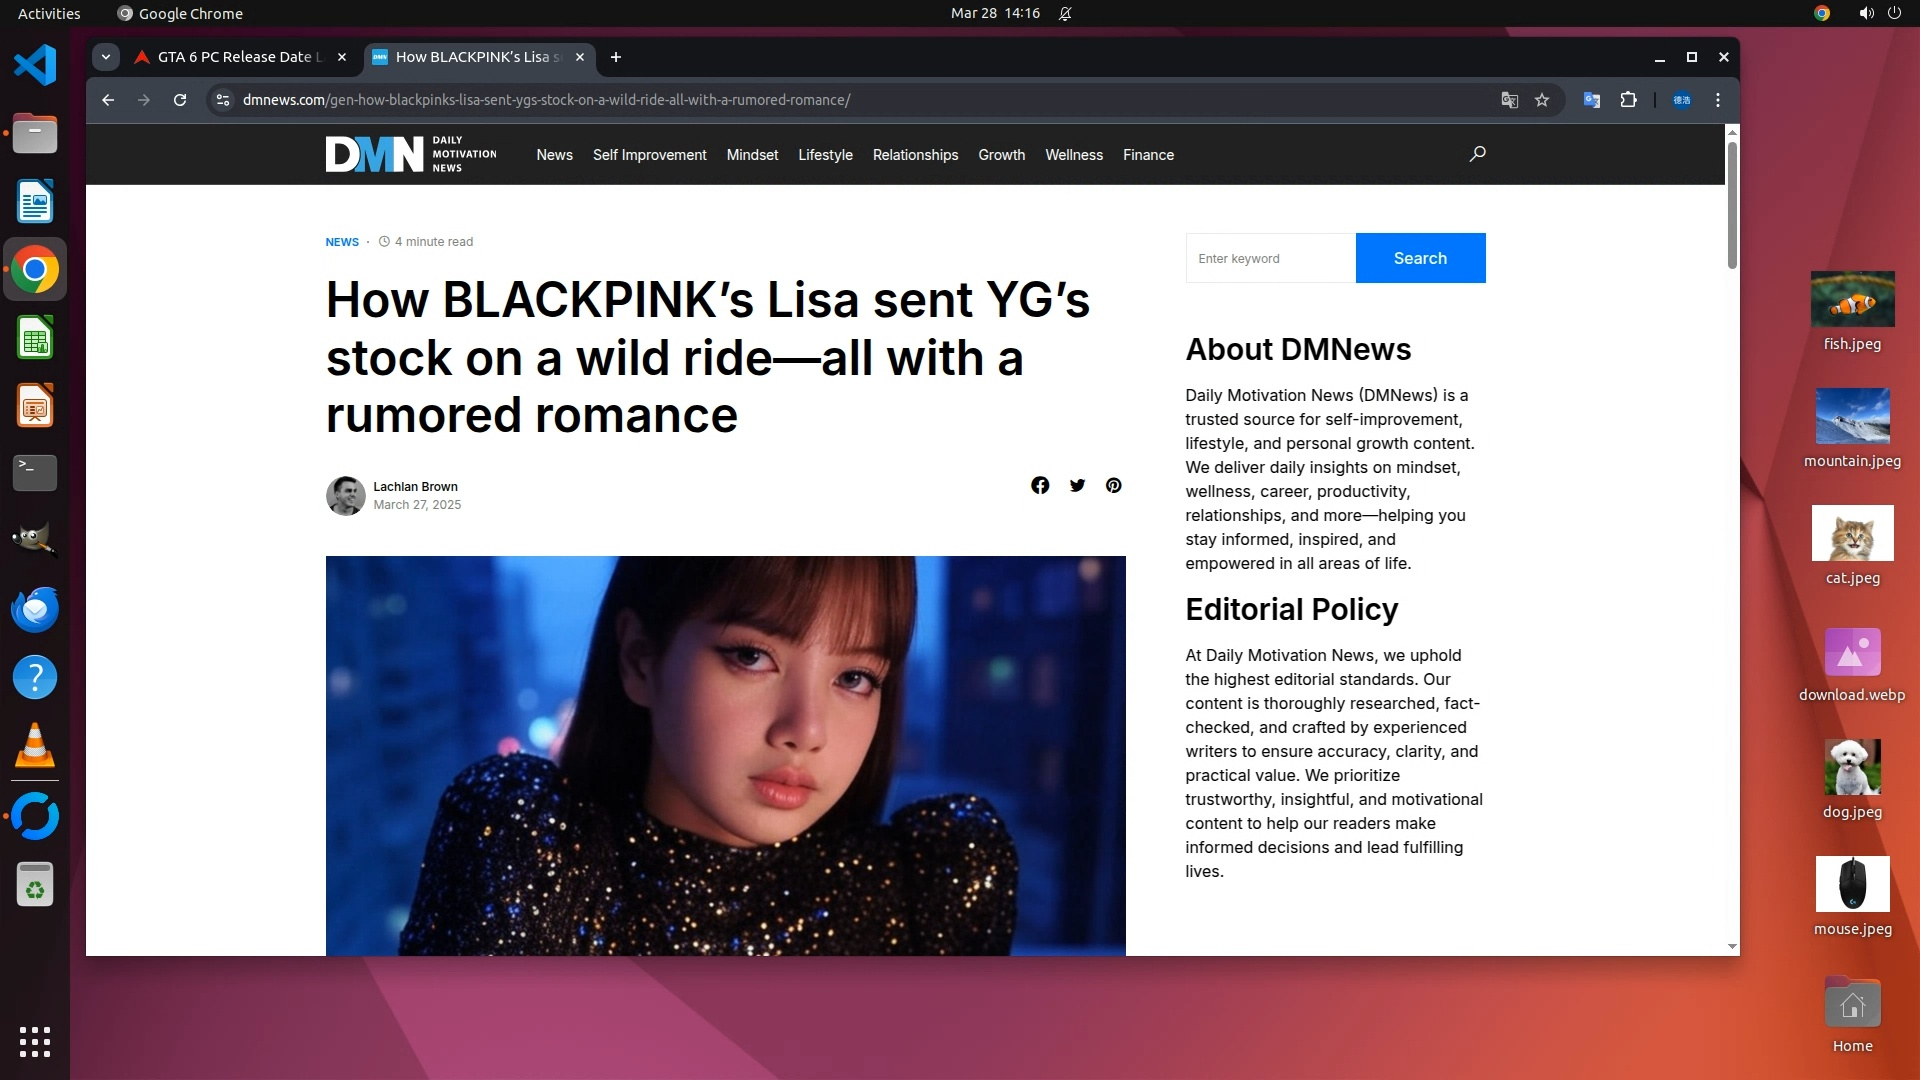Toggle the notifications bell in top bar
The width and height of the screenshot is (1920, 1080).
1065,13
